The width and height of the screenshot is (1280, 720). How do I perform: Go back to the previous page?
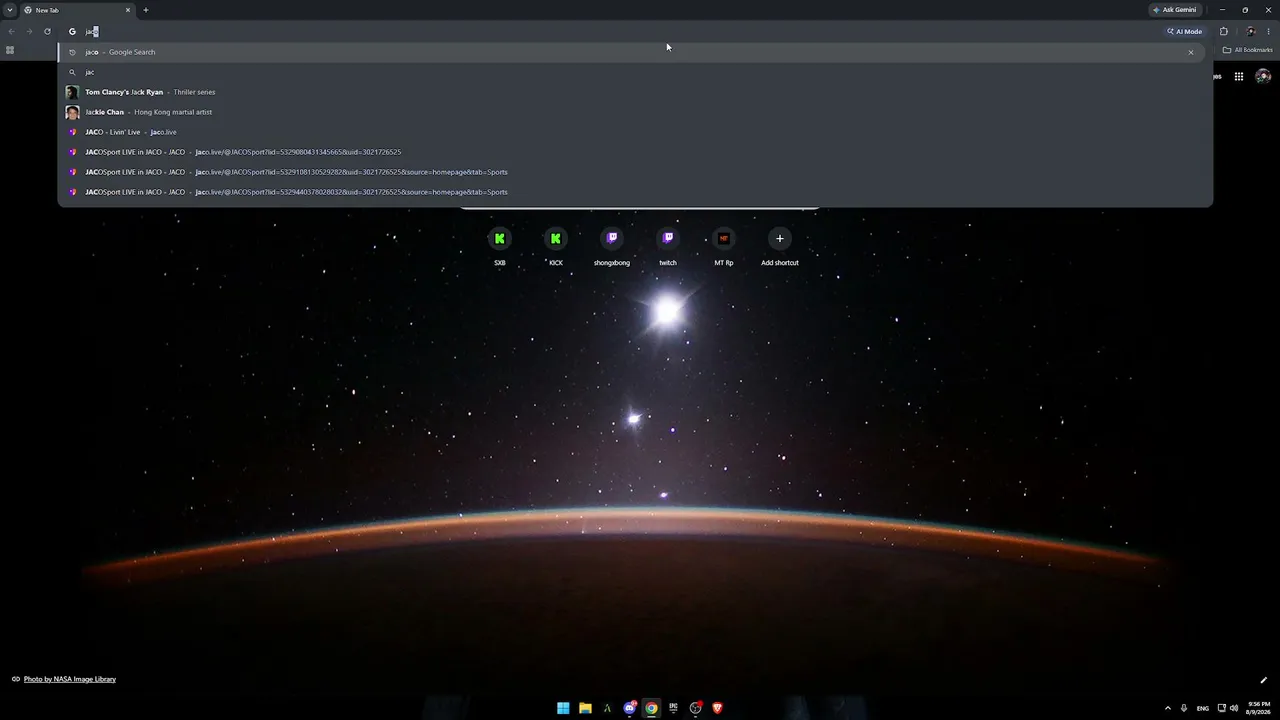[x=11, y=31]
